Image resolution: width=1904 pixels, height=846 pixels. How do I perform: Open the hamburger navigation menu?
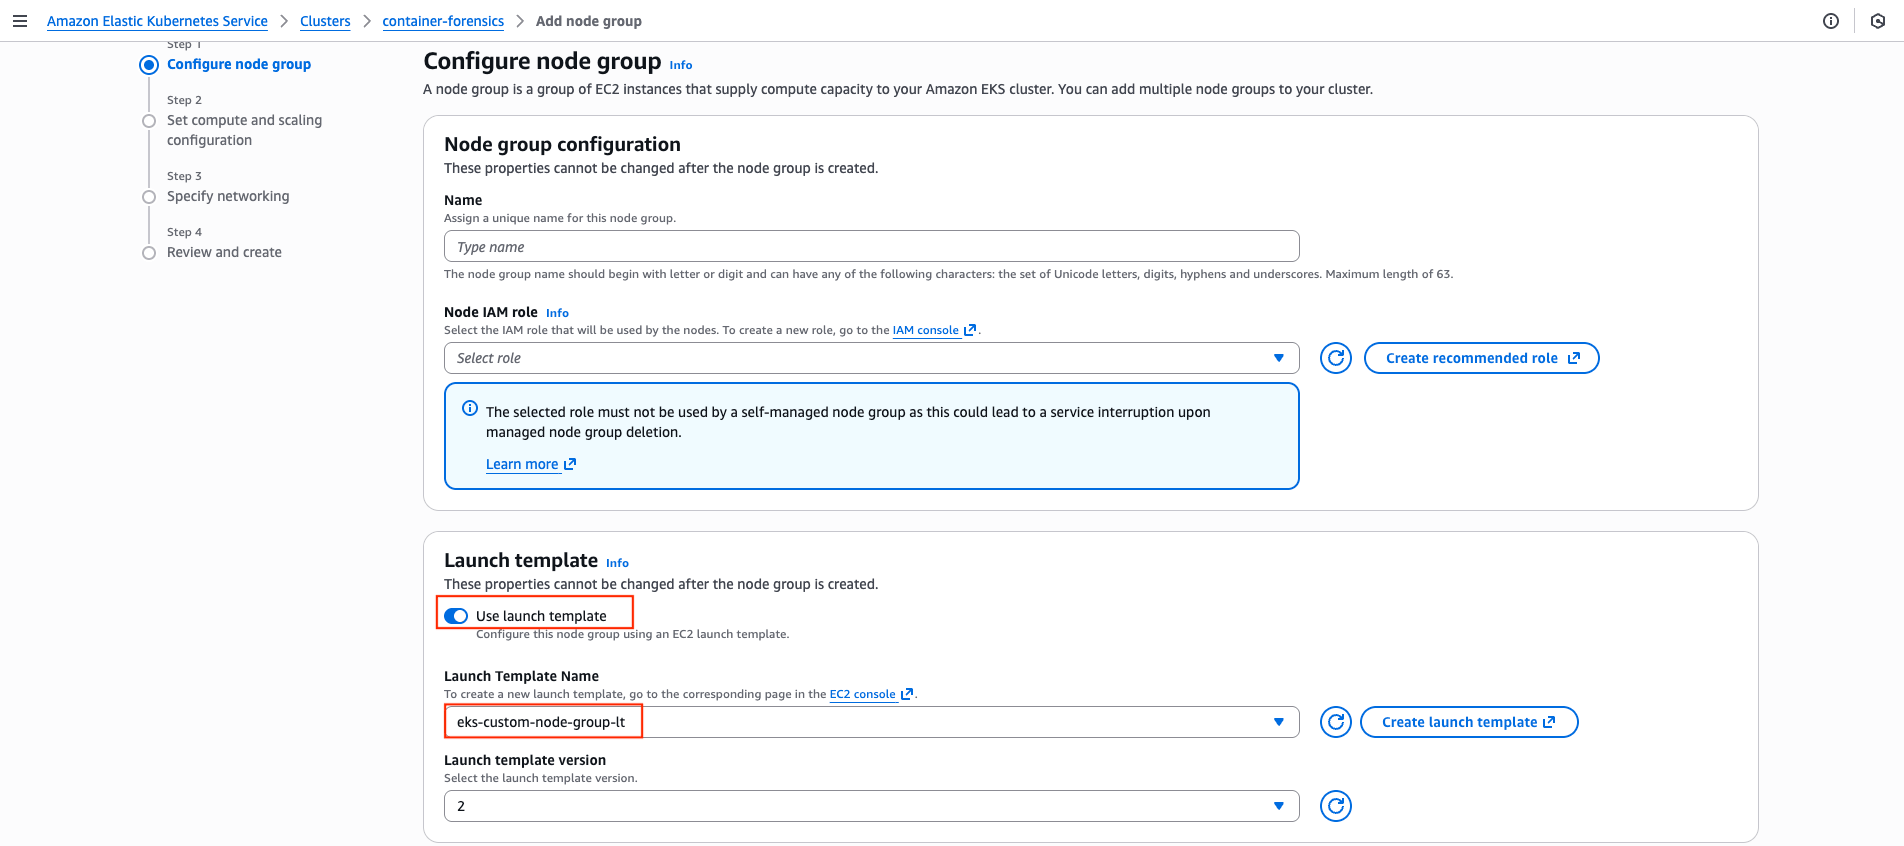(20, 21)
